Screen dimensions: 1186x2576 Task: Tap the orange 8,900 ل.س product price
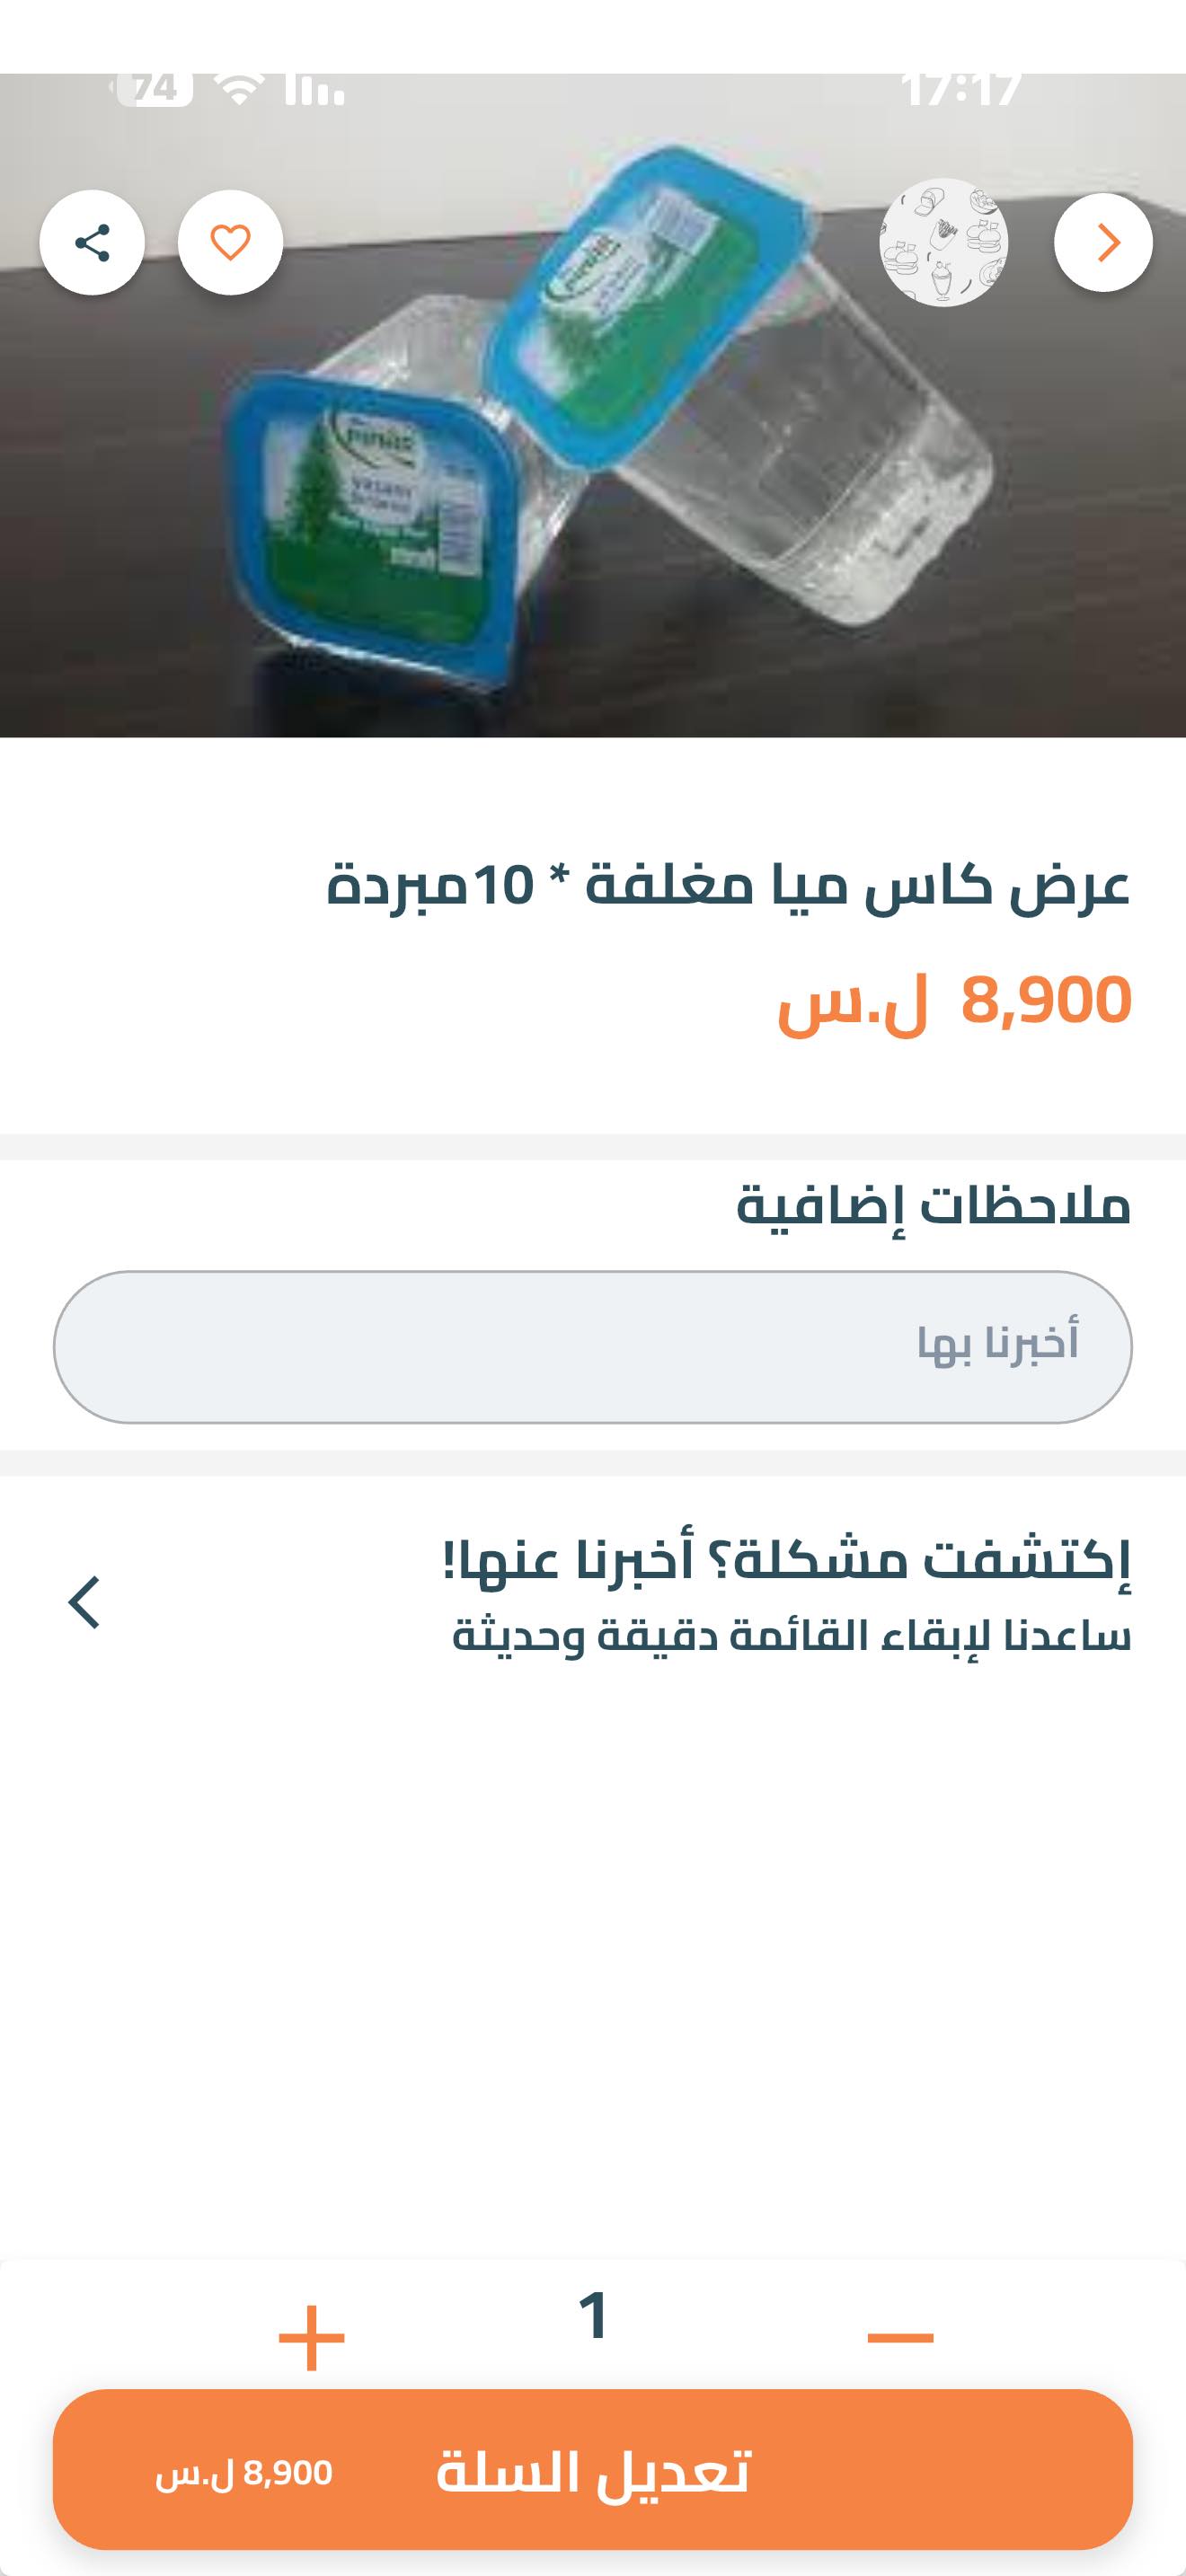click(954, 1001)
